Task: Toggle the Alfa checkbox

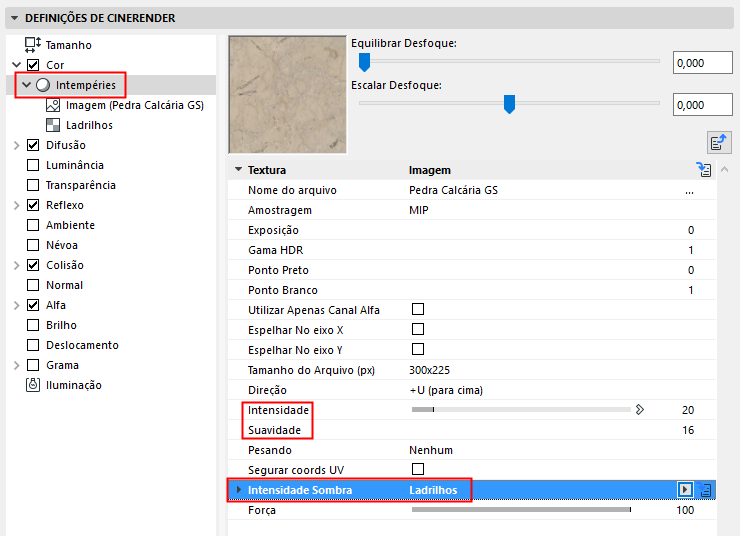Action: [33, 305]
